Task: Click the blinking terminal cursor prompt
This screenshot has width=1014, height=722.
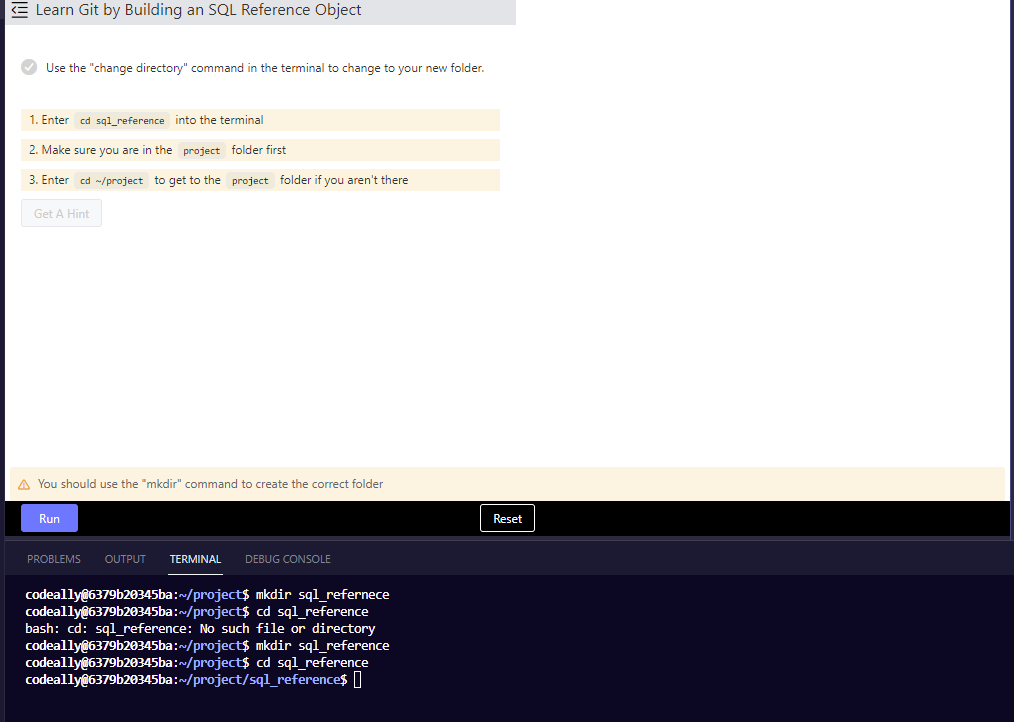Action: click(x=356, y=679)
